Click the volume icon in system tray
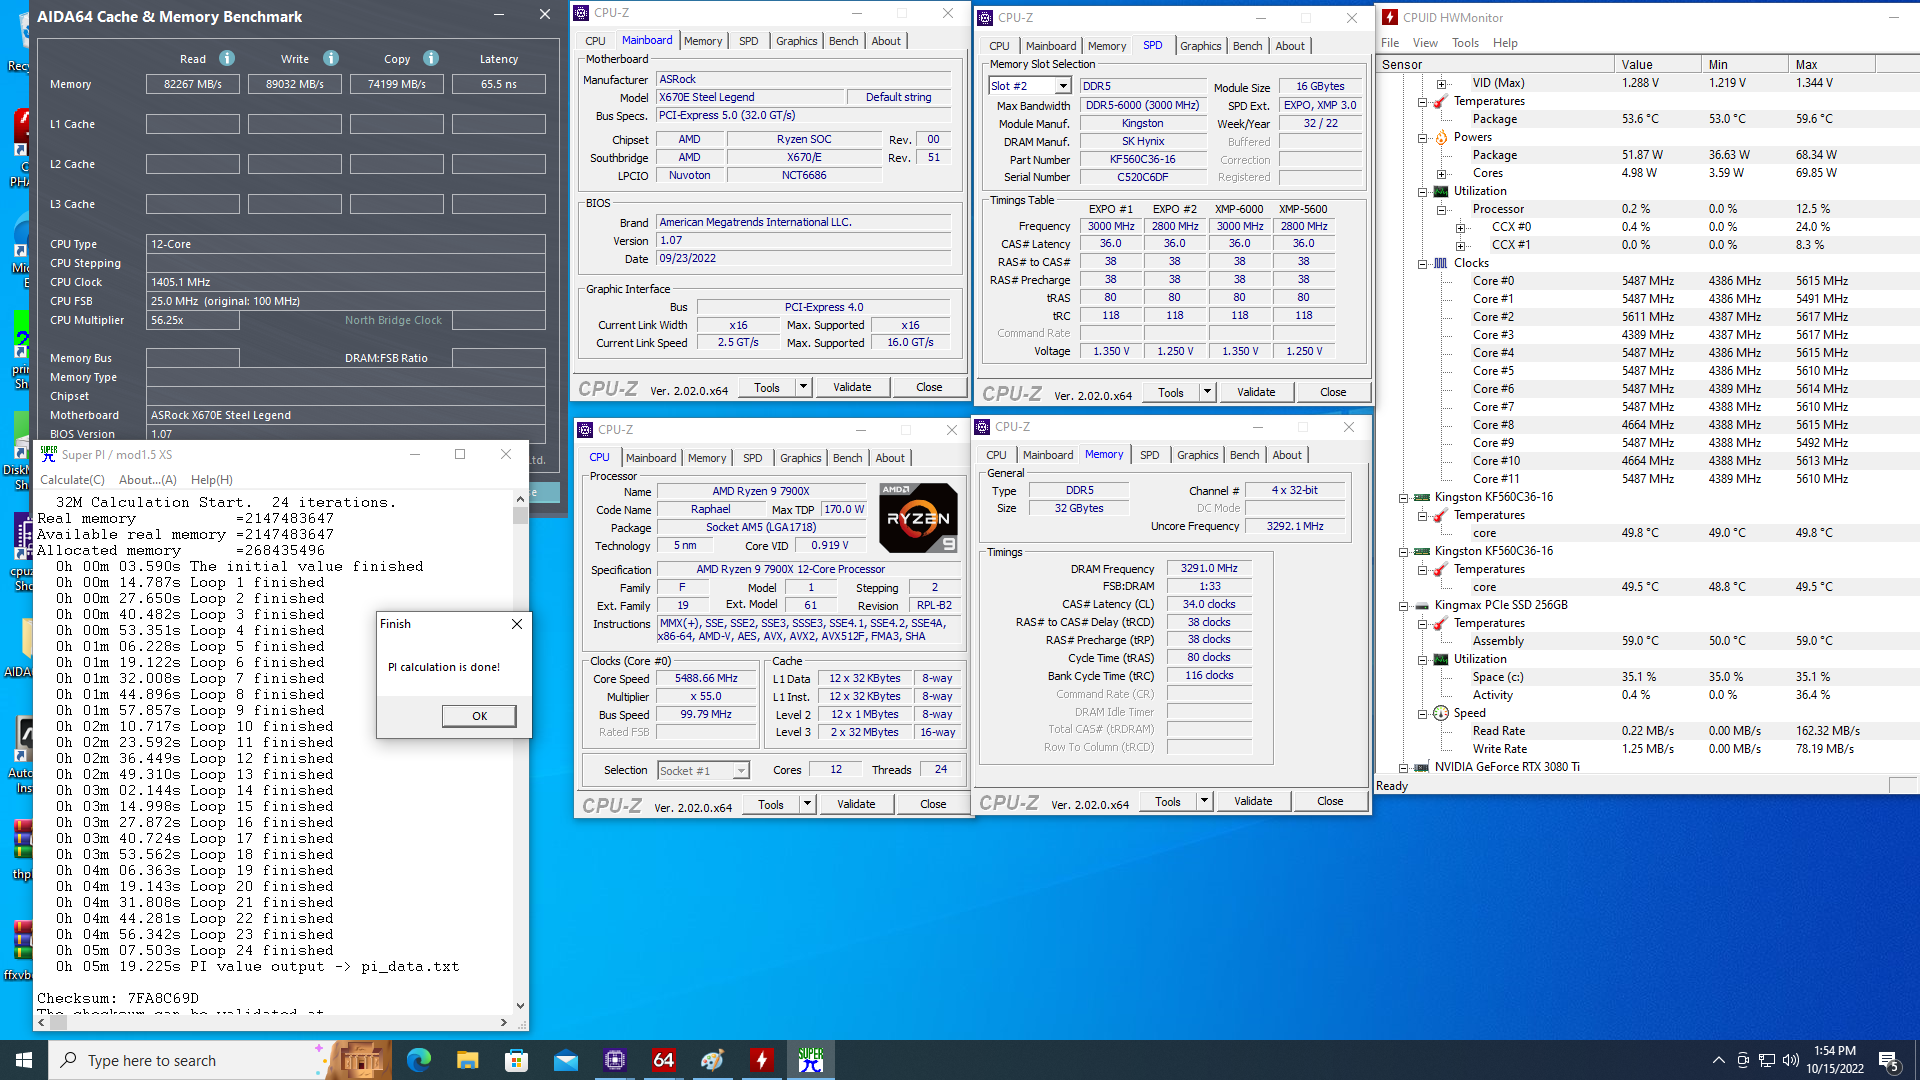The image size is (1920, 1080). click(1790, 1060)
